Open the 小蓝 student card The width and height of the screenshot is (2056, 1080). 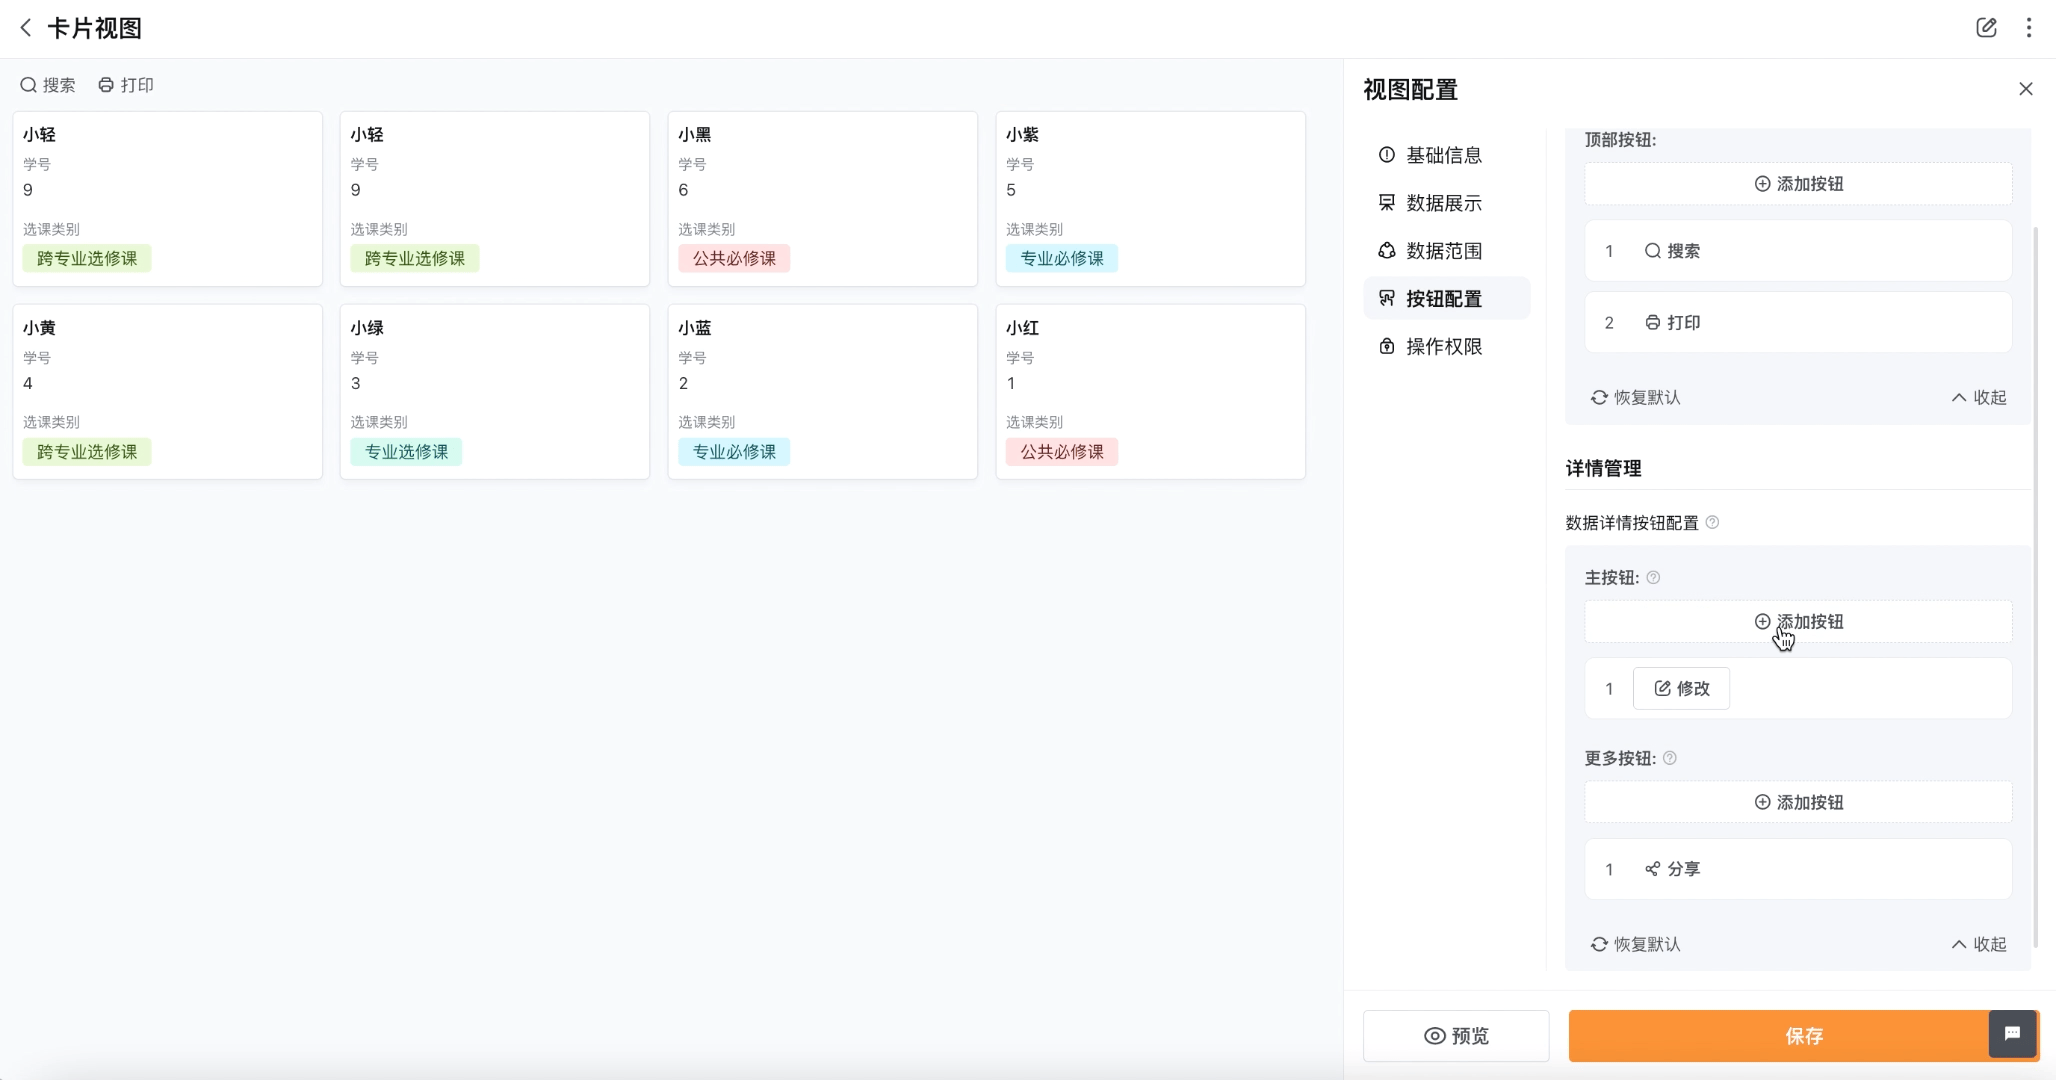click(x=822, y=392)
